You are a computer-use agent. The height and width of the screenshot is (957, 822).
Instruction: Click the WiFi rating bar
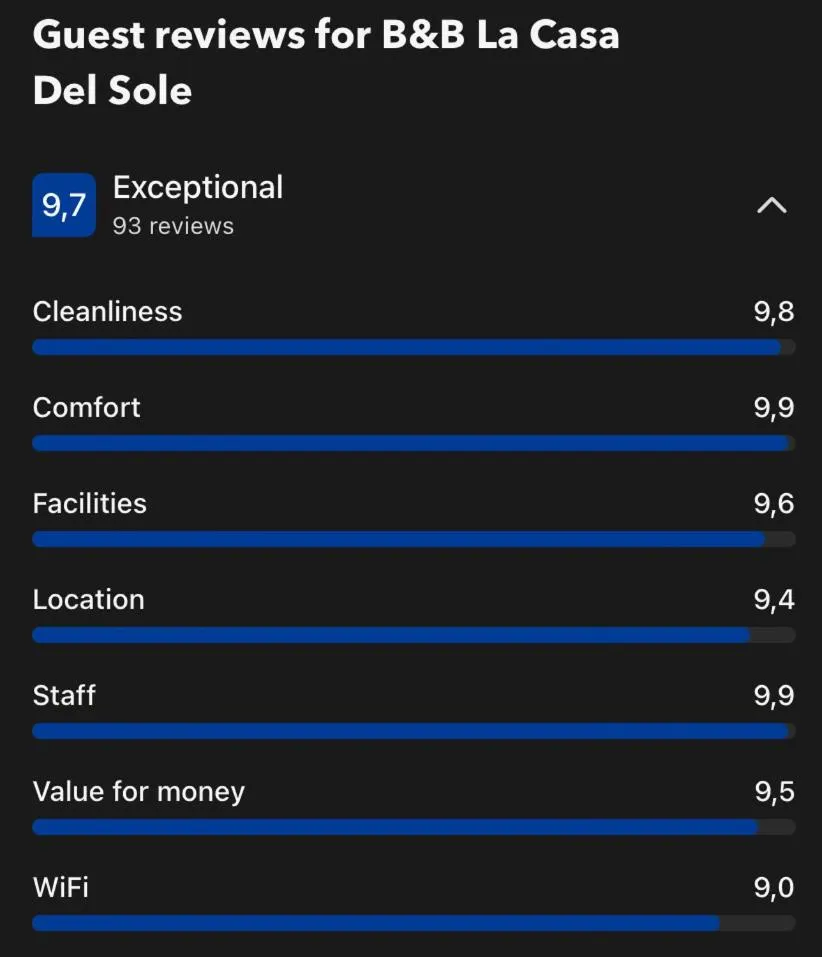(x=413, y=923)
